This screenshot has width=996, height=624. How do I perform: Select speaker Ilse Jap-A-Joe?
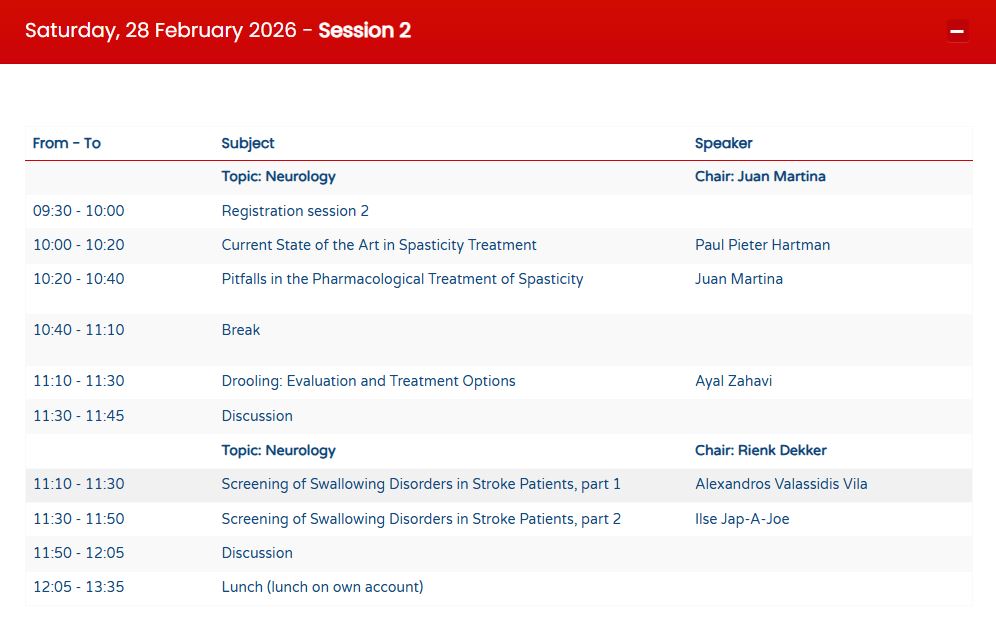click(x=742, y=519)
